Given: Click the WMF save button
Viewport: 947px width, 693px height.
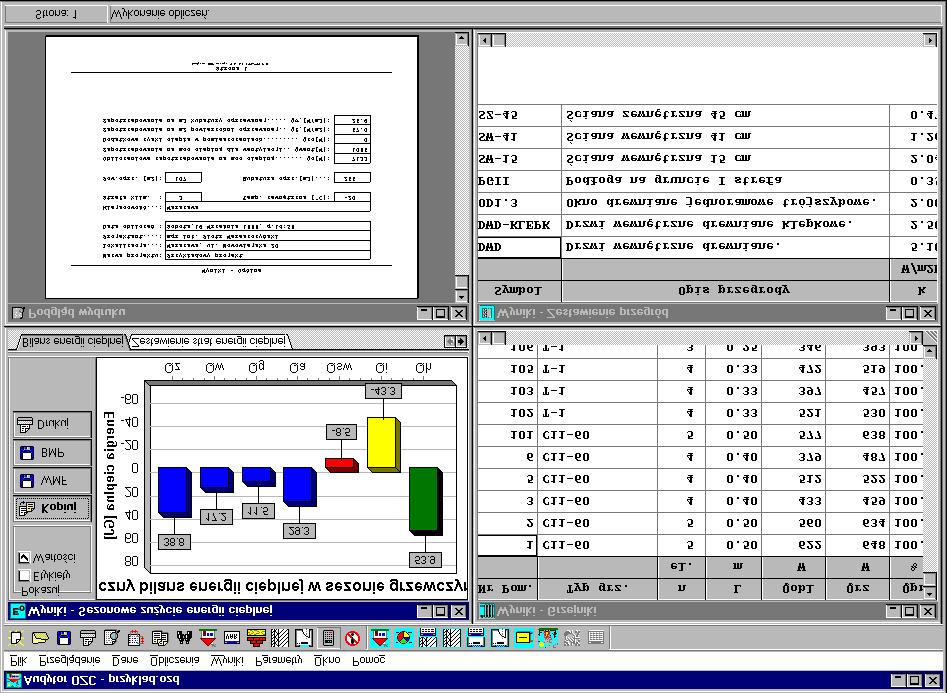Looking at the screenshot, I should [52, 481].
